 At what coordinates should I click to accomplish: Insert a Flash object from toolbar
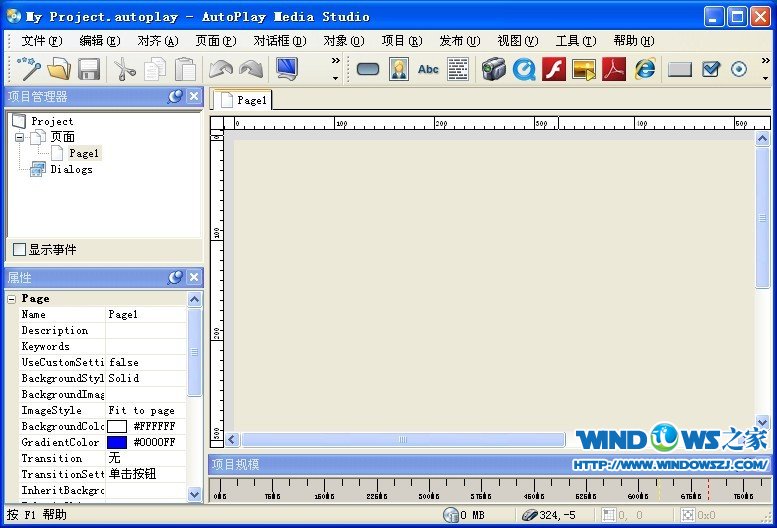(553, 69)
